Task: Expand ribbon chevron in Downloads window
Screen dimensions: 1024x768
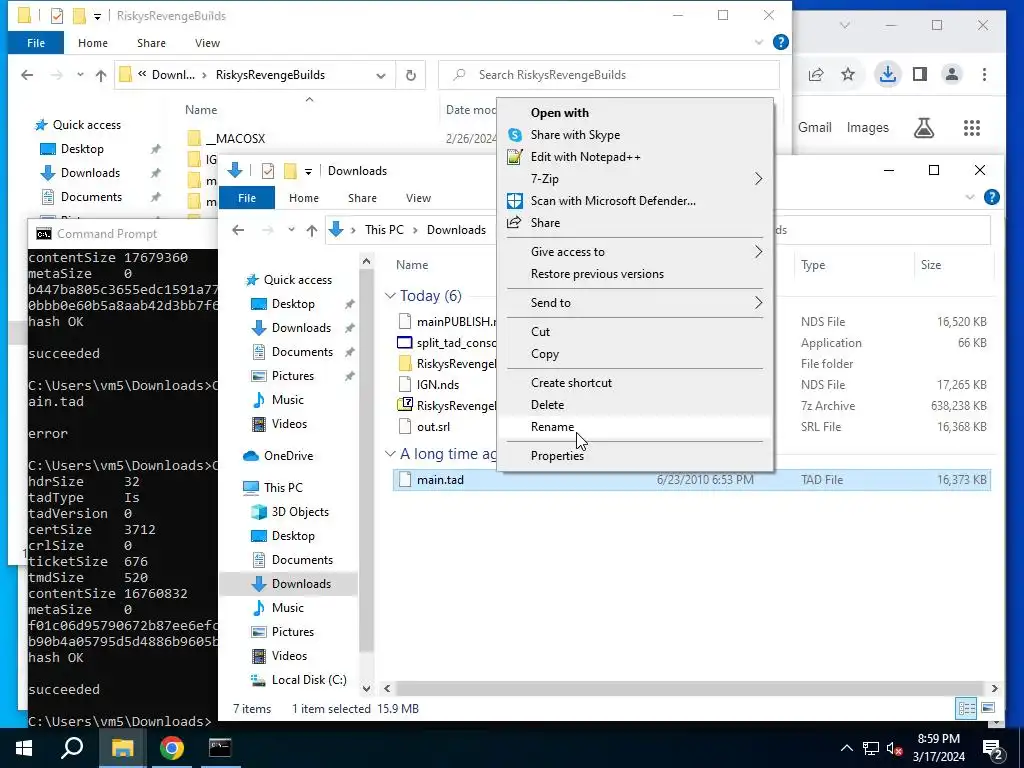Action: [970, 197]
